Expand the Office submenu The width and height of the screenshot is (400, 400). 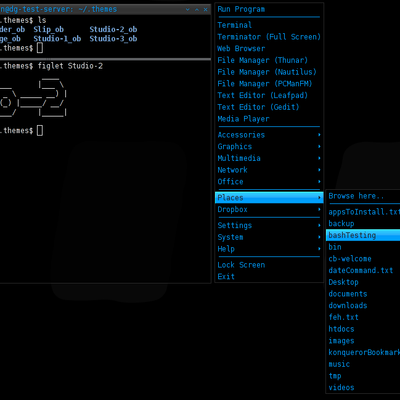269,182
